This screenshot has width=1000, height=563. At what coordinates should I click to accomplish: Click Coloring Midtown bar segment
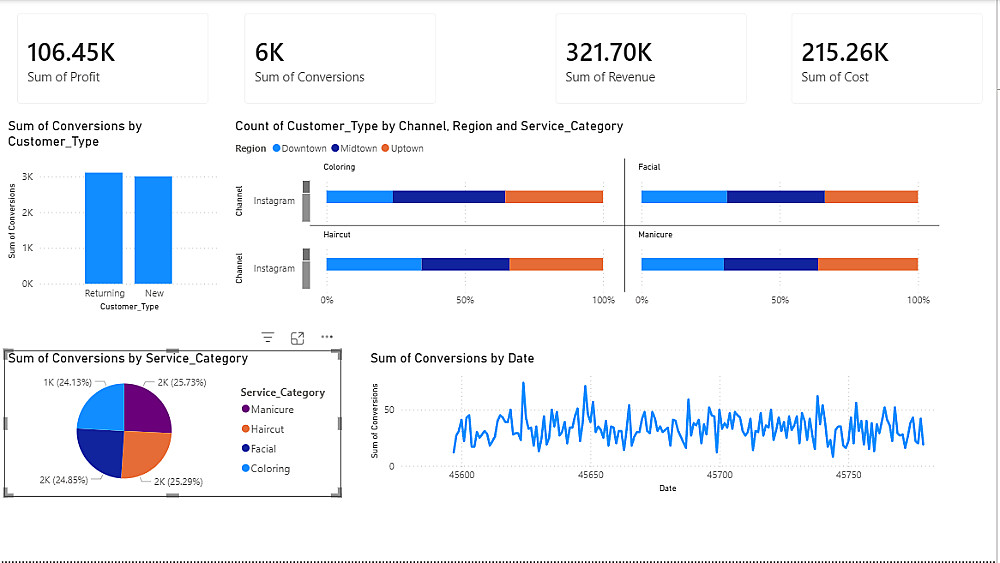pos(449,197)
